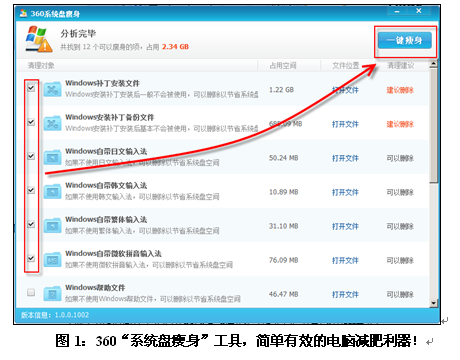This screenshot has width=460, height=360.
Task: Click the 分析完毕 heading
Action: coord(78,33)
